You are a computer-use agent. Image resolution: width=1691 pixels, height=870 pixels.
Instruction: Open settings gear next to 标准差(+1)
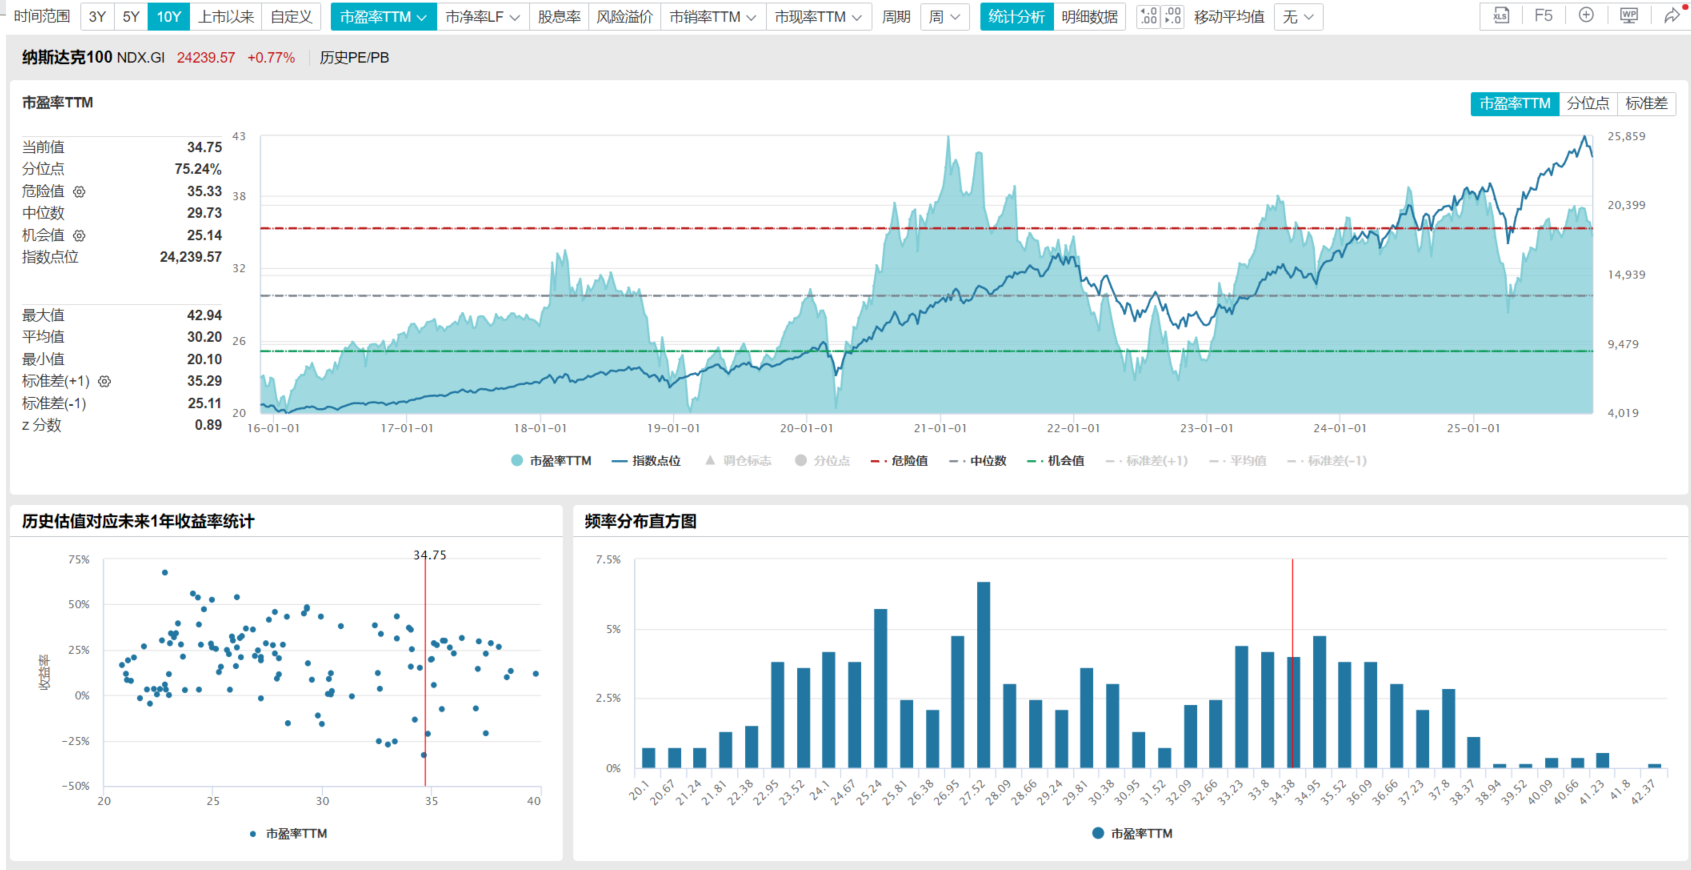pyautogui.click(x=104, y=381)
